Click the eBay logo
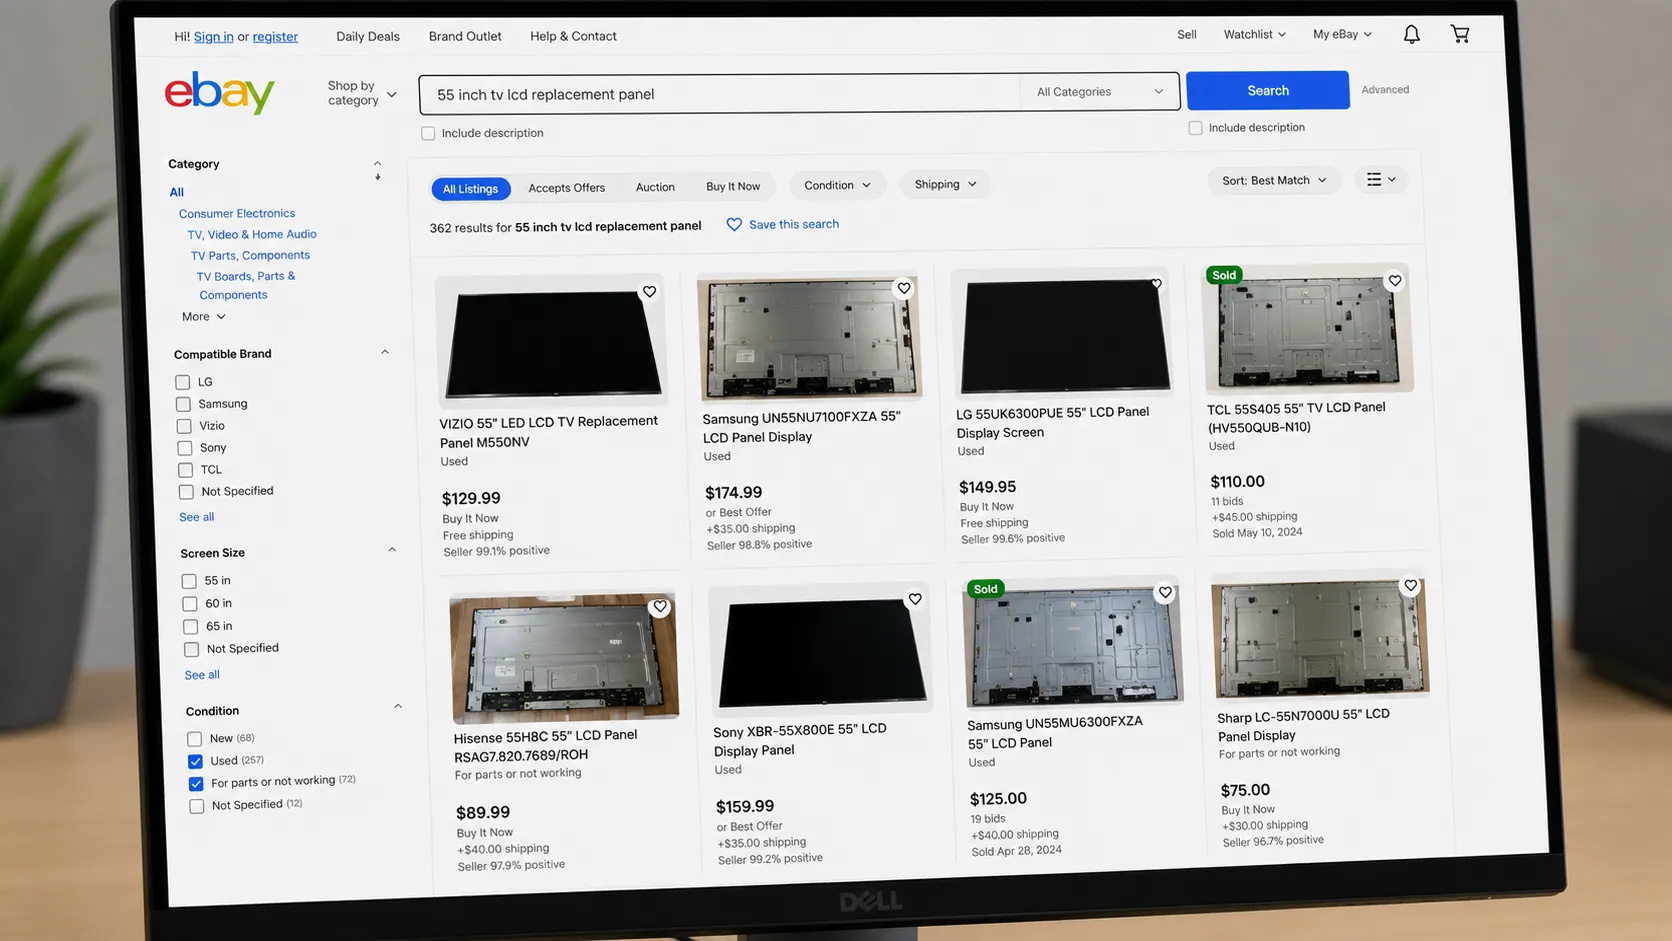Image resolution: width=1672 pixels, height=941 pixels. tap(220, 93)
